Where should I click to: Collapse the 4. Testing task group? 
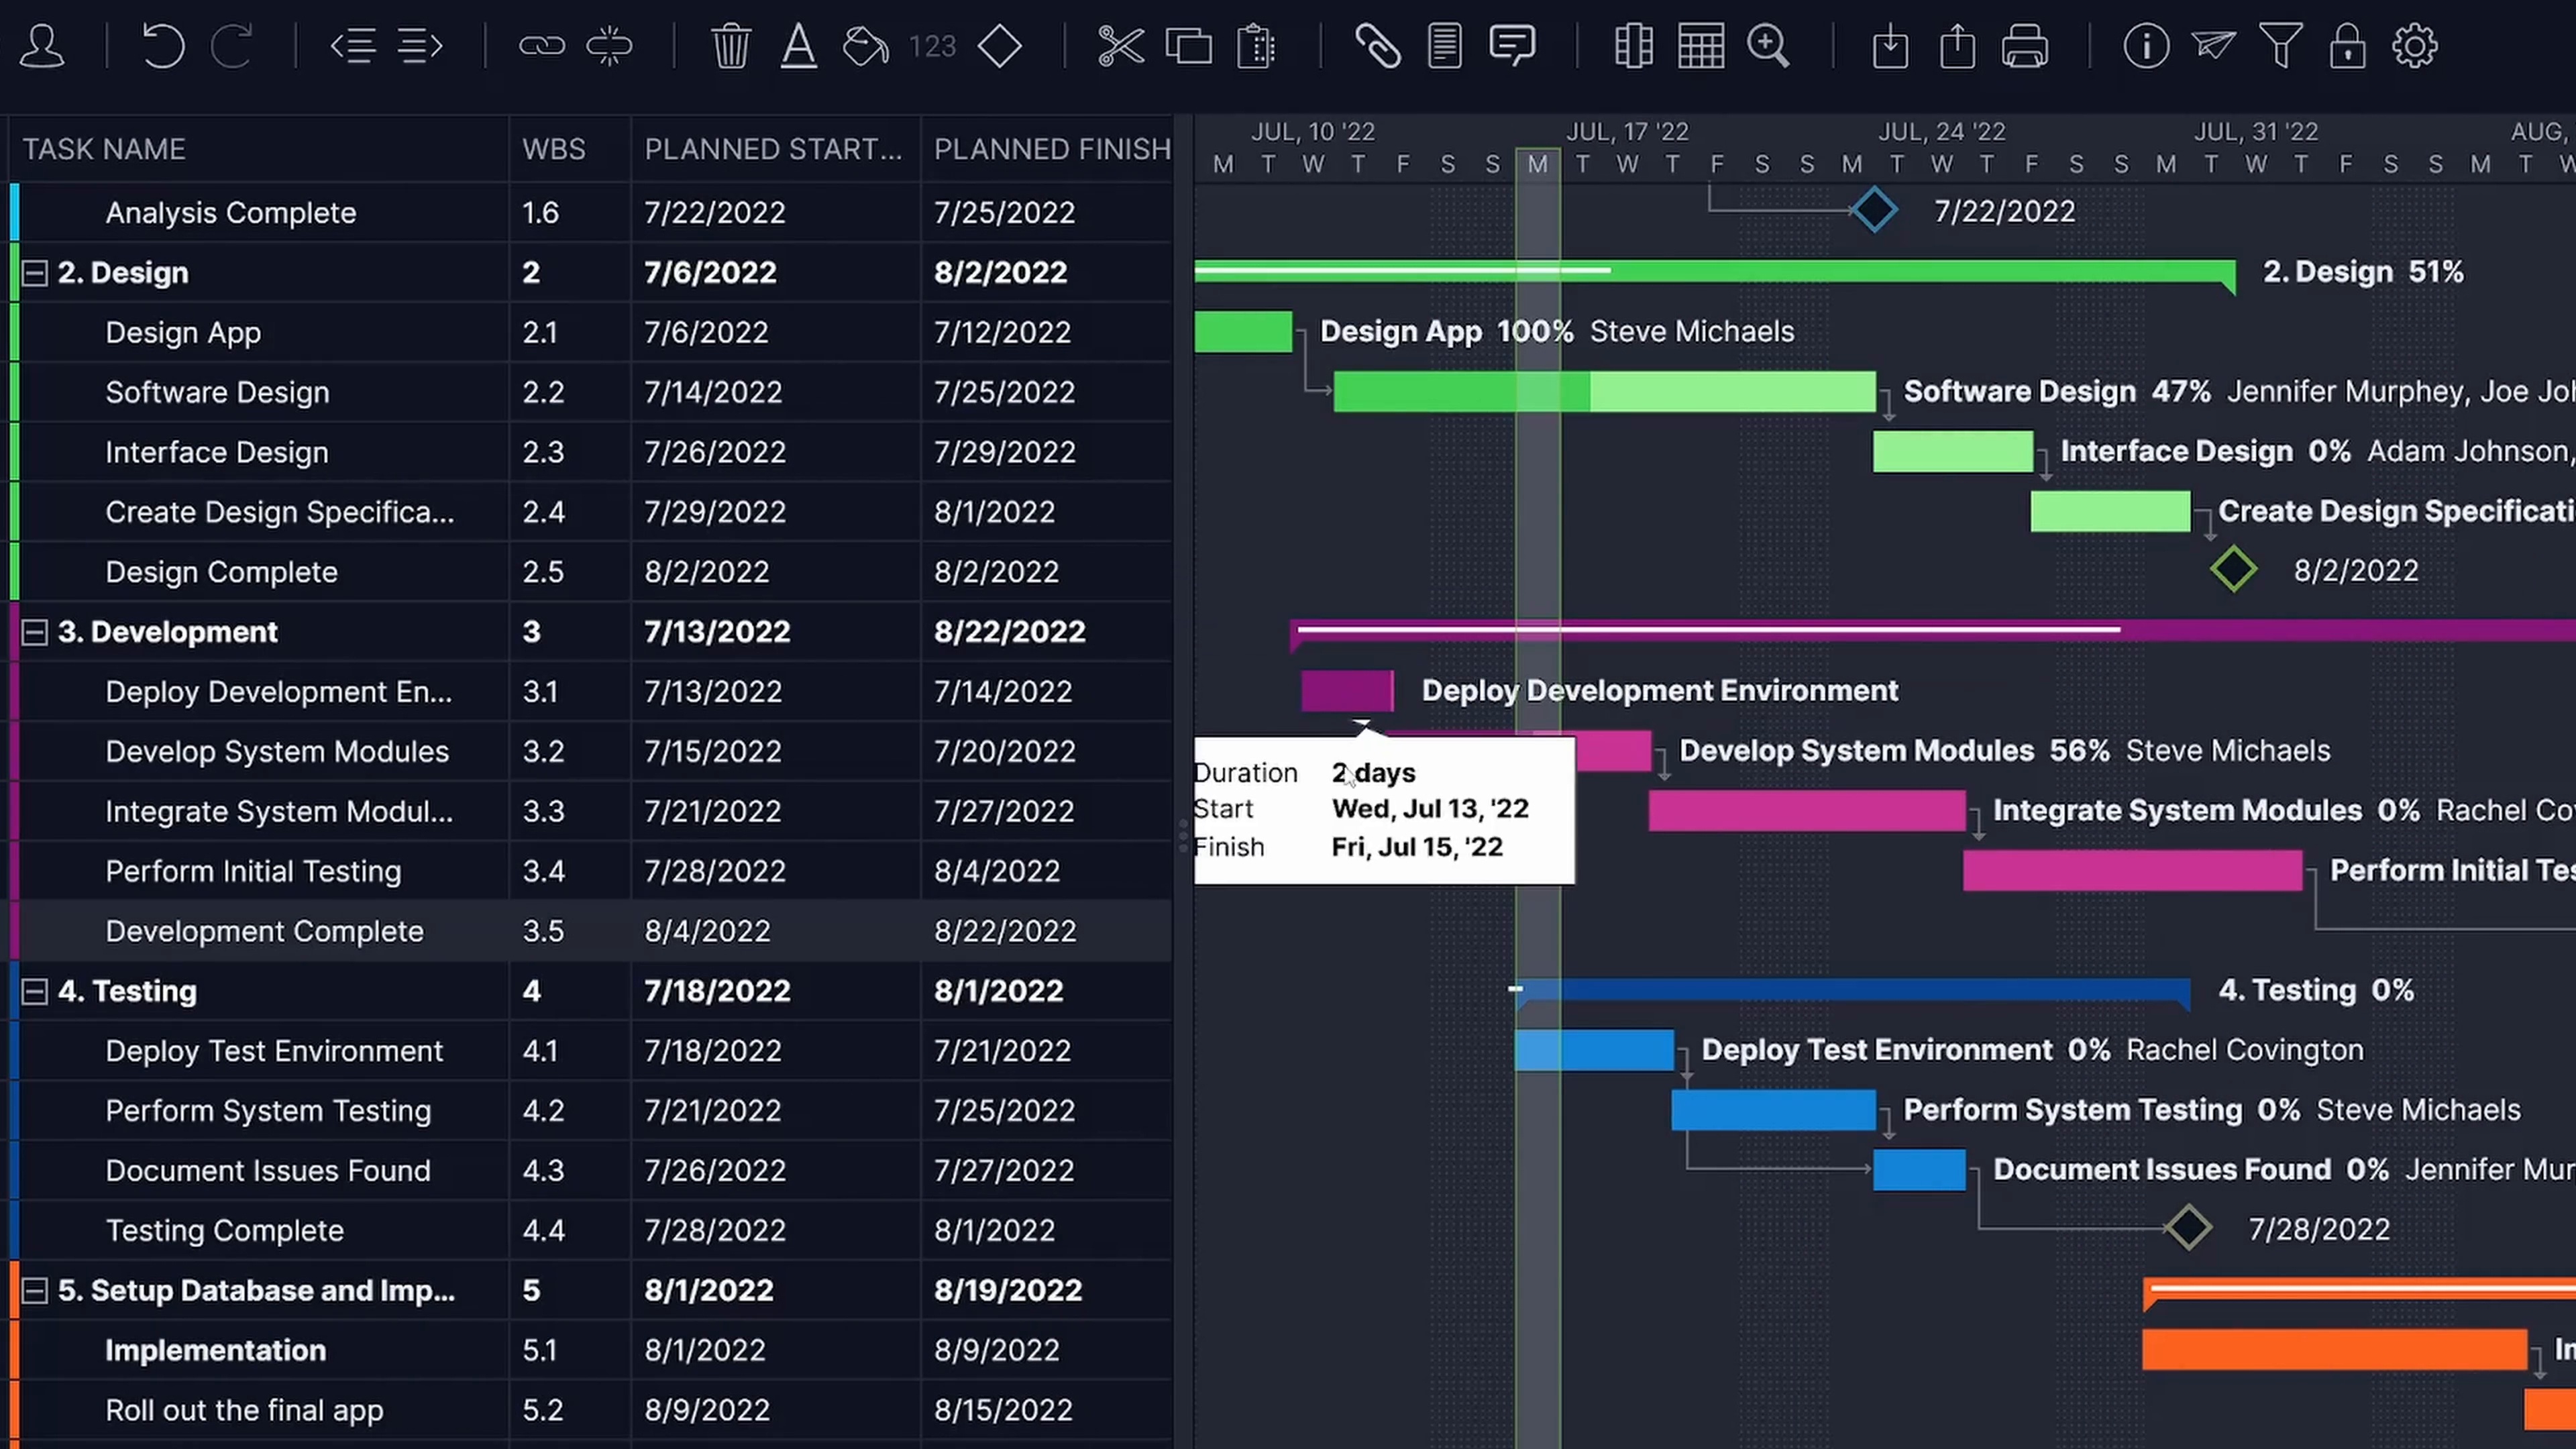(x=35, y=991)
